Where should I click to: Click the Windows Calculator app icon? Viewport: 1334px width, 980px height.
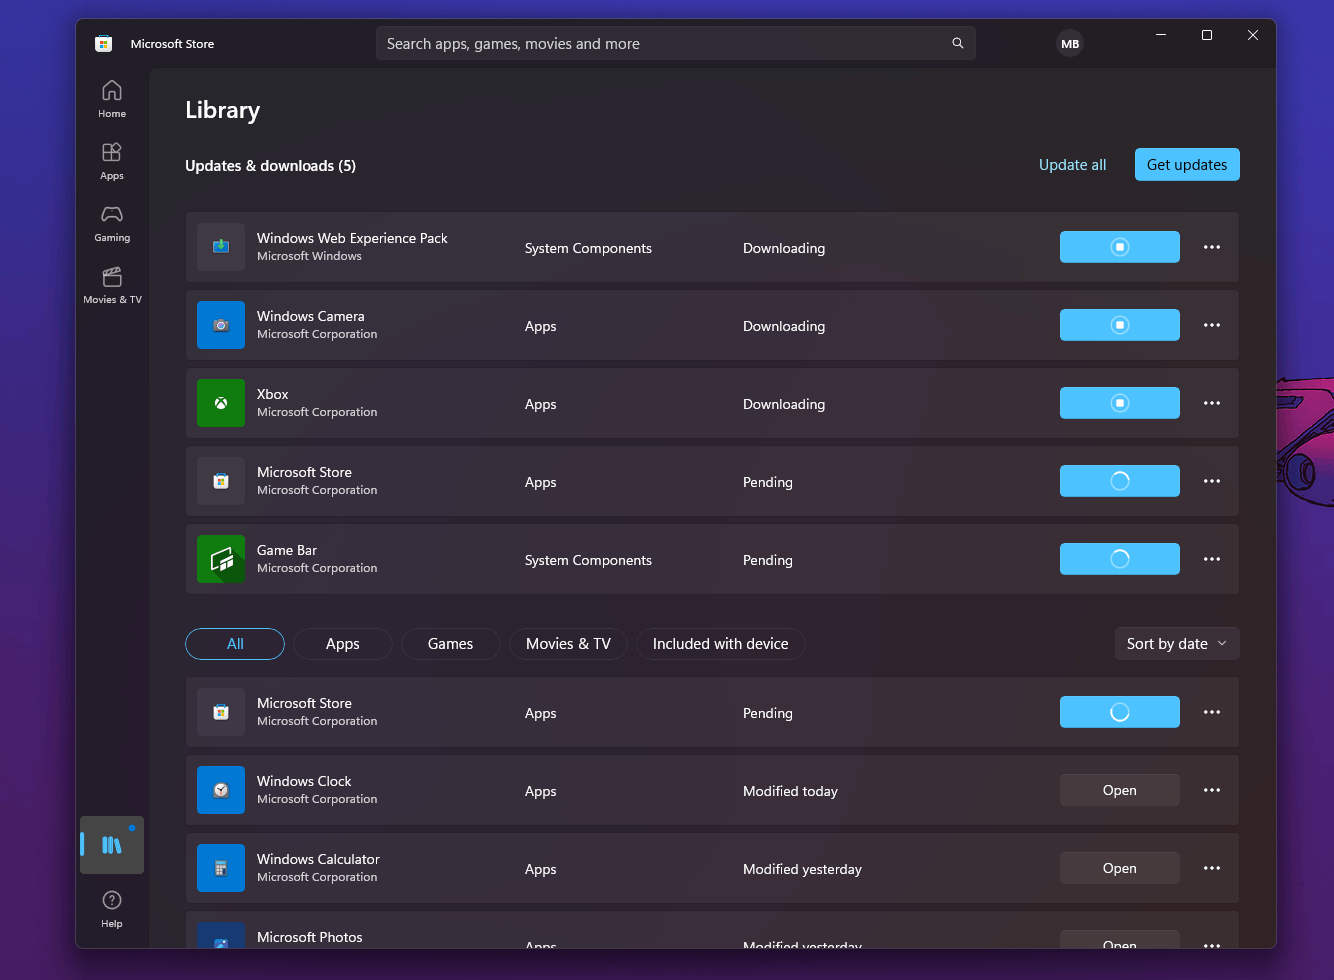click(221, 868)
